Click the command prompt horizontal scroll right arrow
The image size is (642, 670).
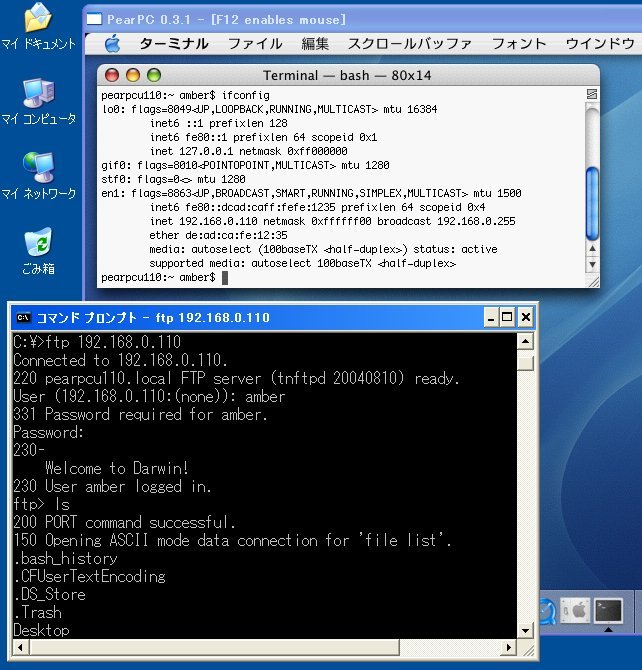[509, 647]
